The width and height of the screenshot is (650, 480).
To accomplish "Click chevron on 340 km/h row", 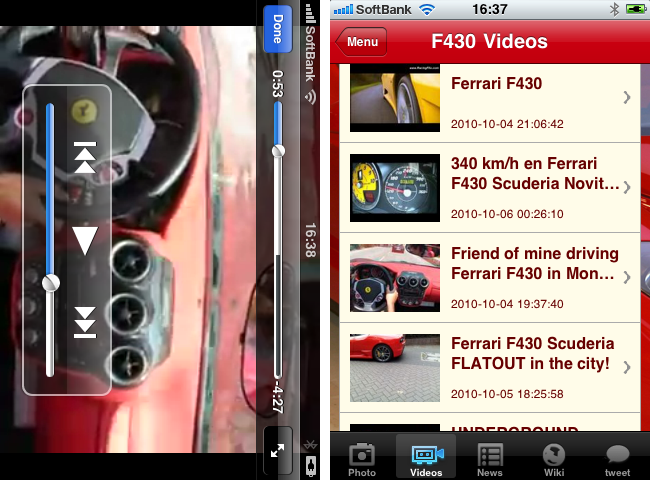I will [x=627, y=187].
